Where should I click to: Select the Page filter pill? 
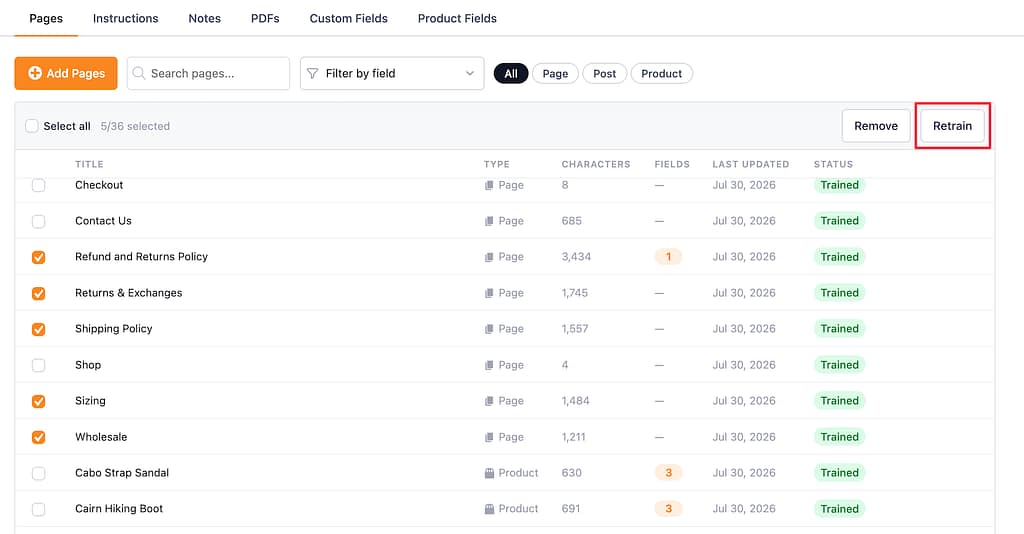point(555,74)
